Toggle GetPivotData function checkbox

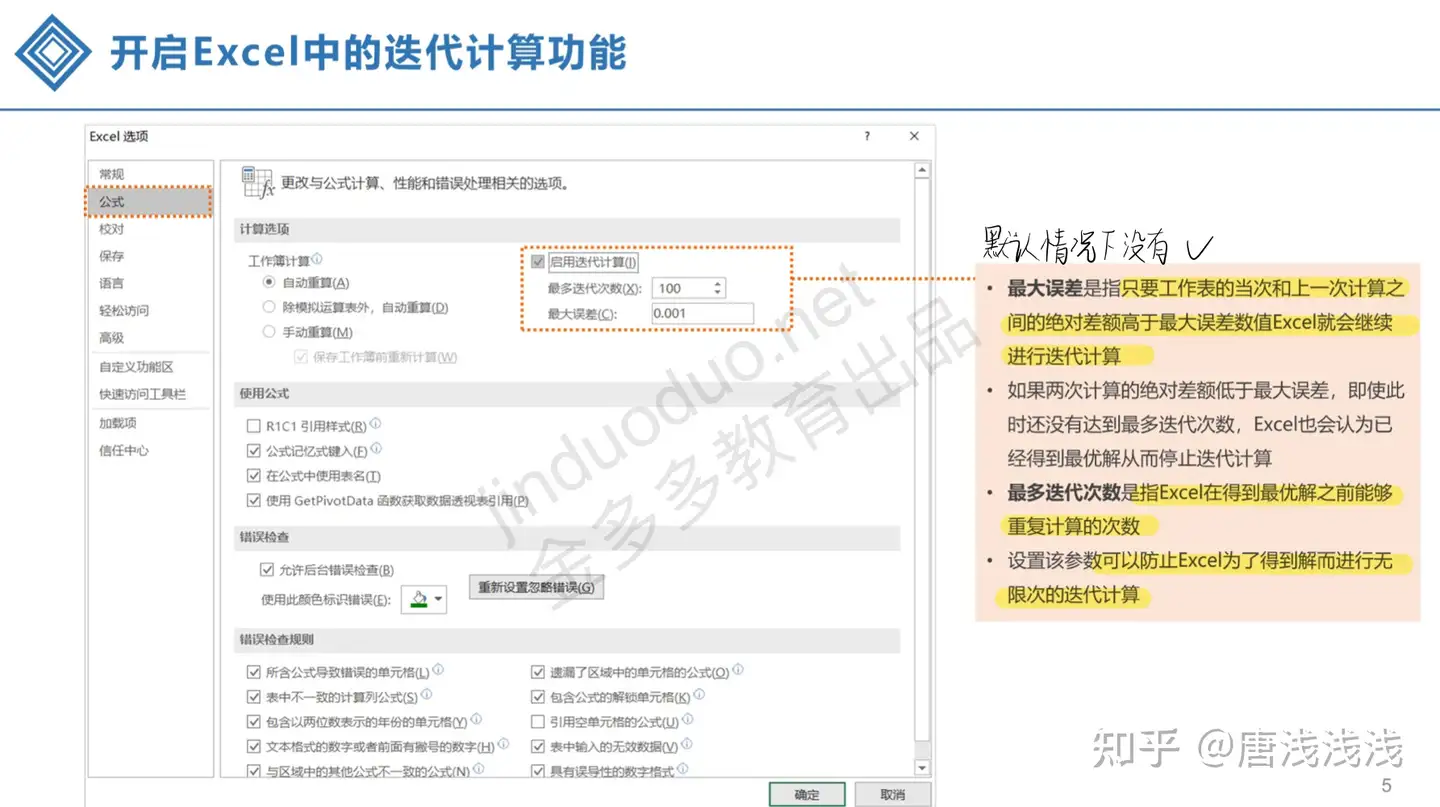tap(253, 500)
